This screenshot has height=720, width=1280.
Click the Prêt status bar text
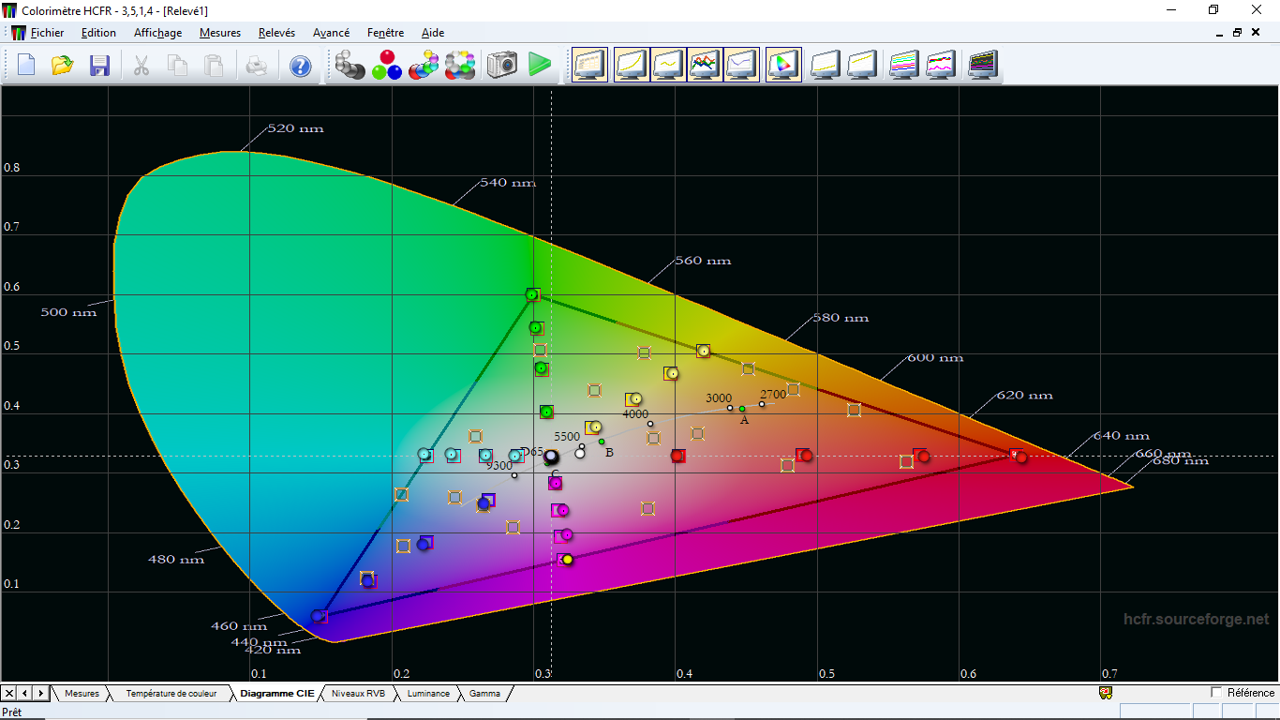12,712
